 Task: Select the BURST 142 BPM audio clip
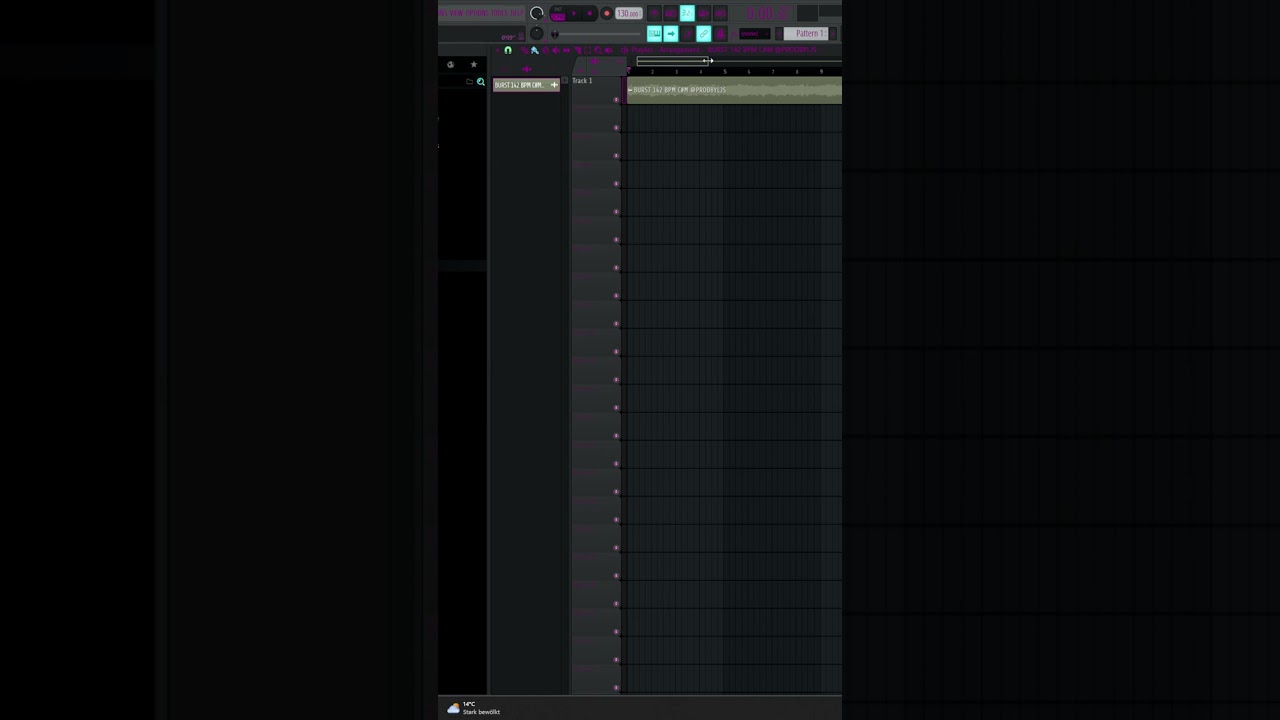coord(734,90)
